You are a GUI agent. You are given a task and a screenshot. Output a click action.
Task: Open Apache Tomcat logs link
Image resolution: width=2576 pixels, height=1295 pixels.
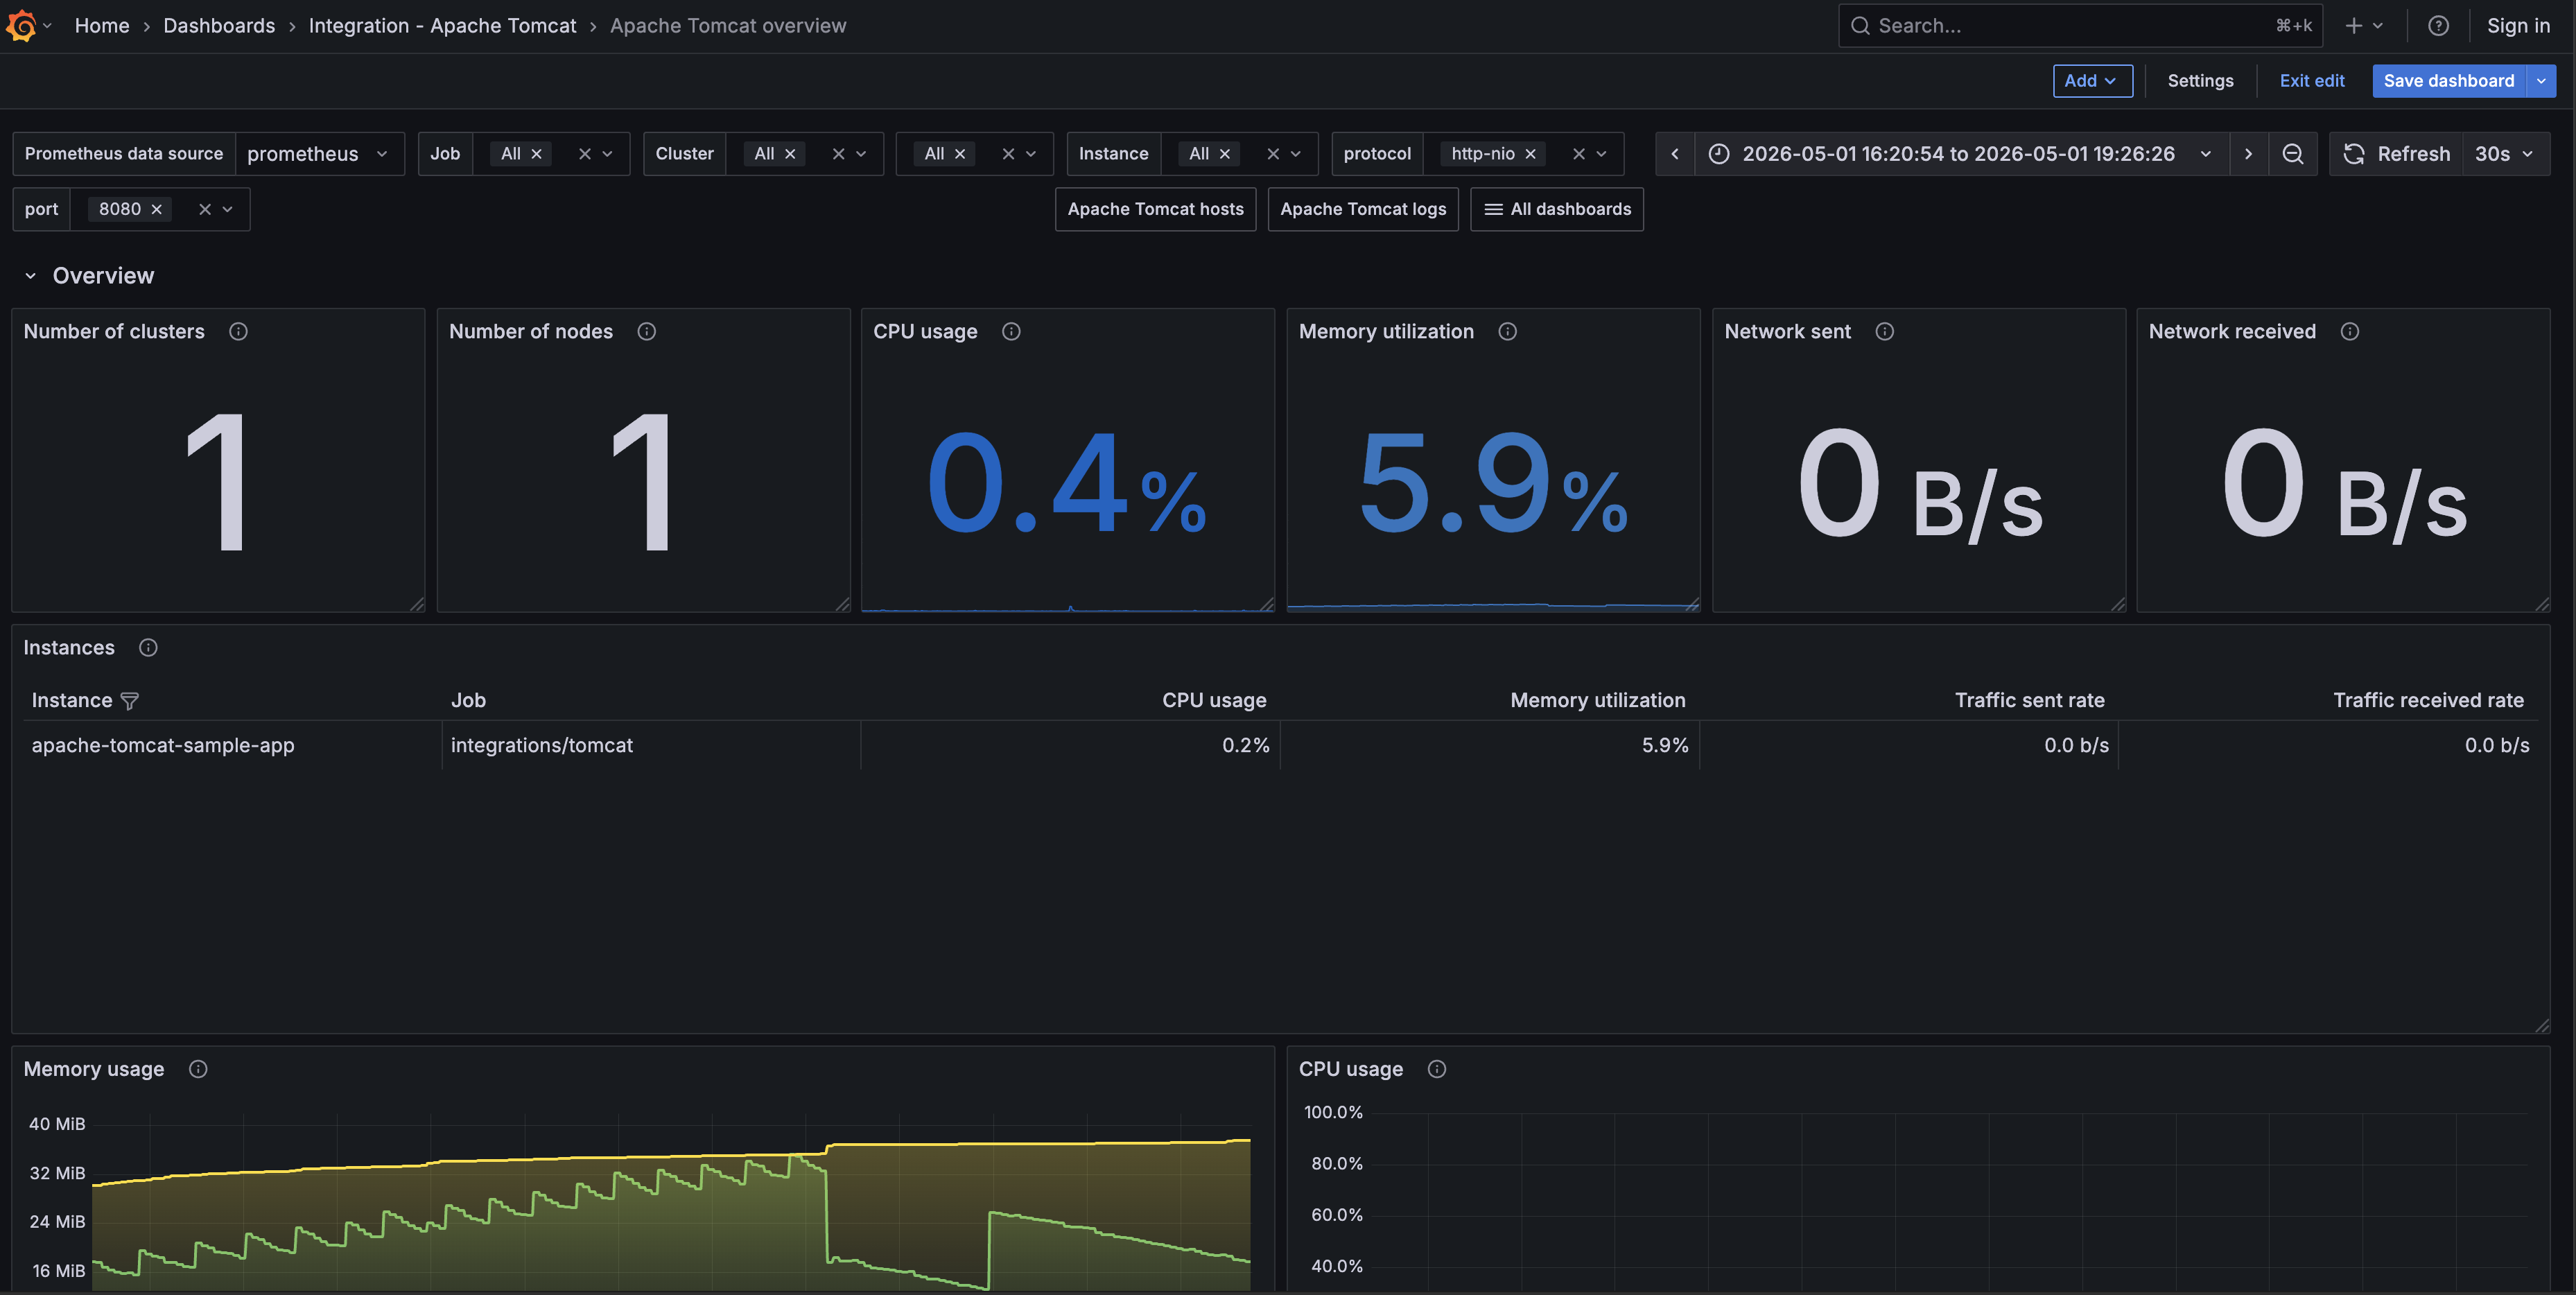[x=1362, y=209]
